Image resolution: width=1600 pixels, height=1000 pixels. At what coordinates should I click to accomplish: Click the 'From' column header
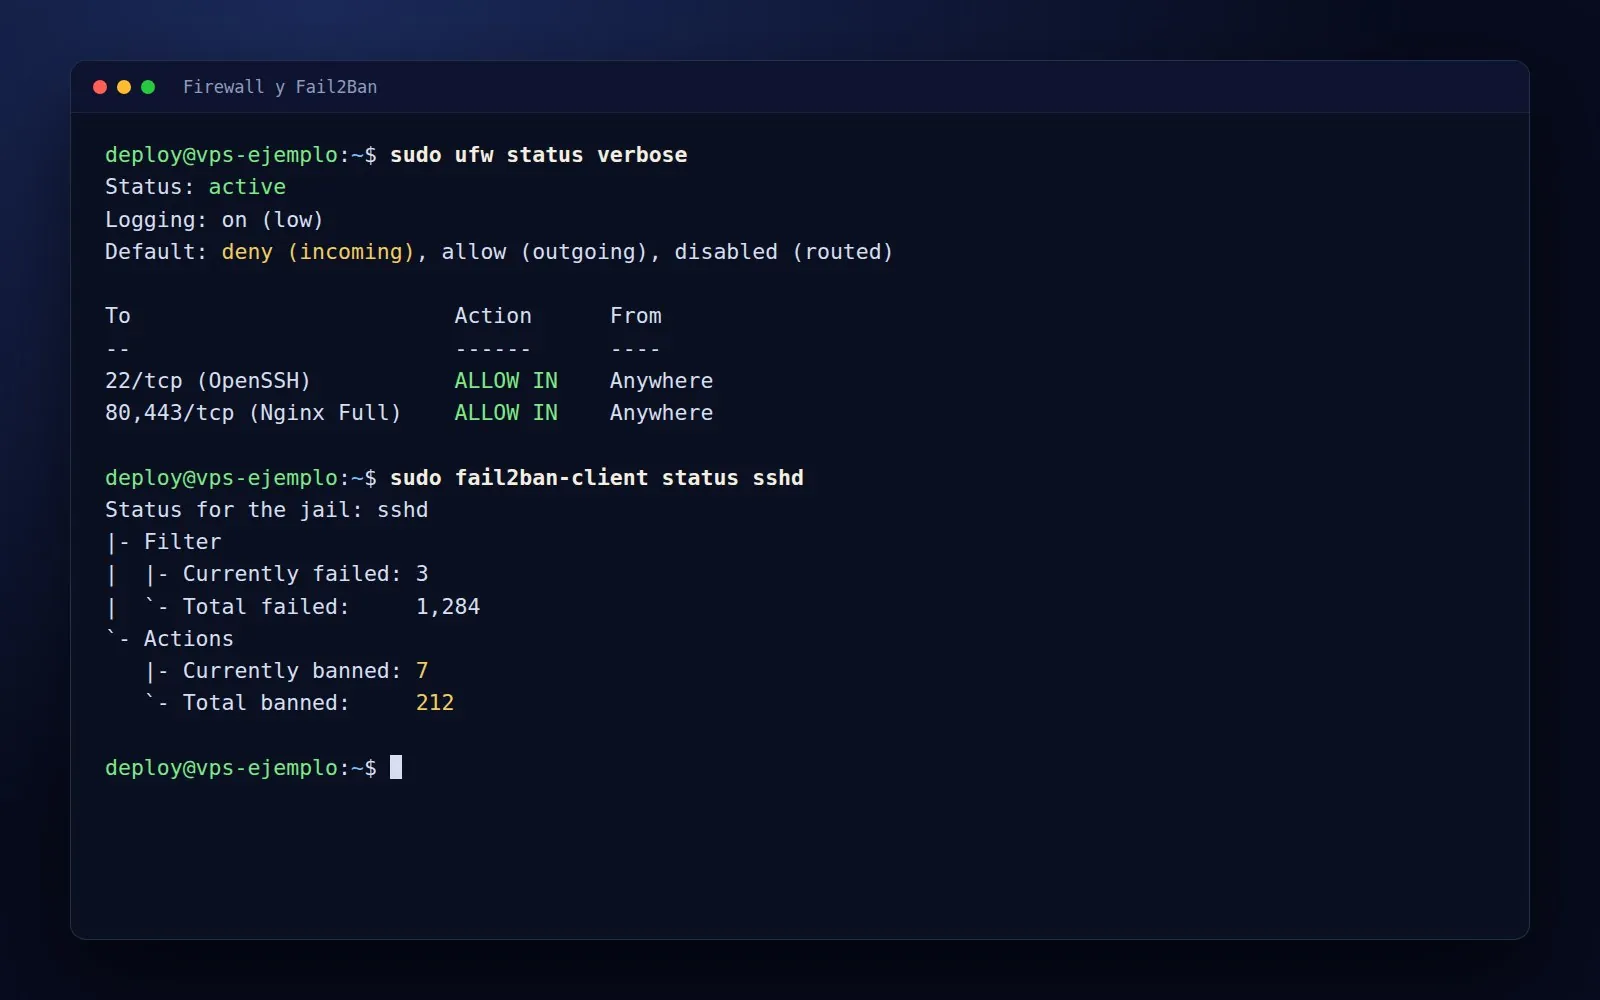tap(636, 316)
